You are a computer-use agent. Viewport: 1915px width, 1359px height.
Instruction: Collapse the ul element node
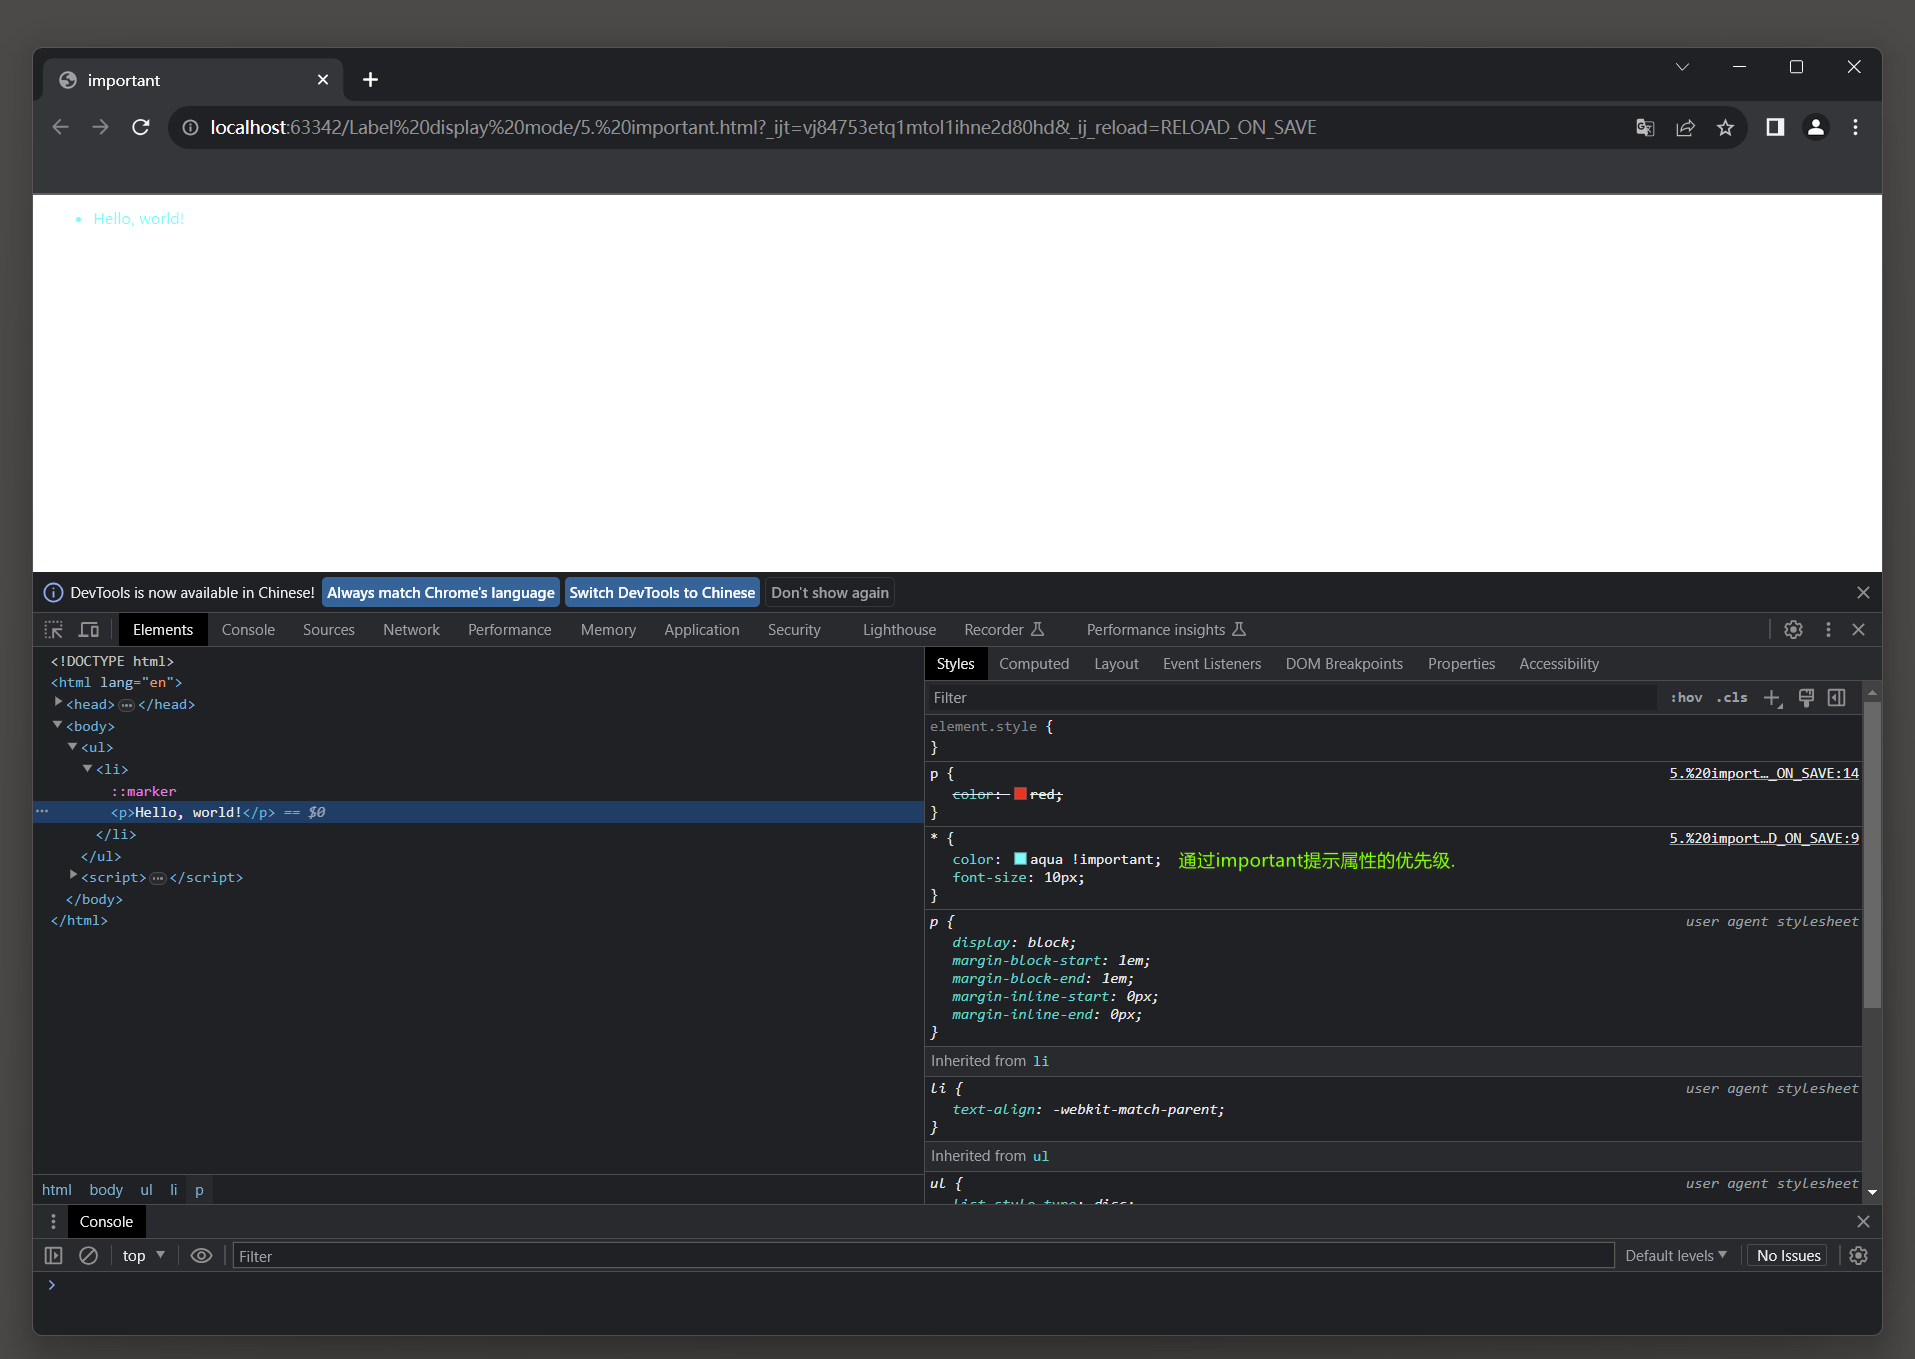point(73,747)
